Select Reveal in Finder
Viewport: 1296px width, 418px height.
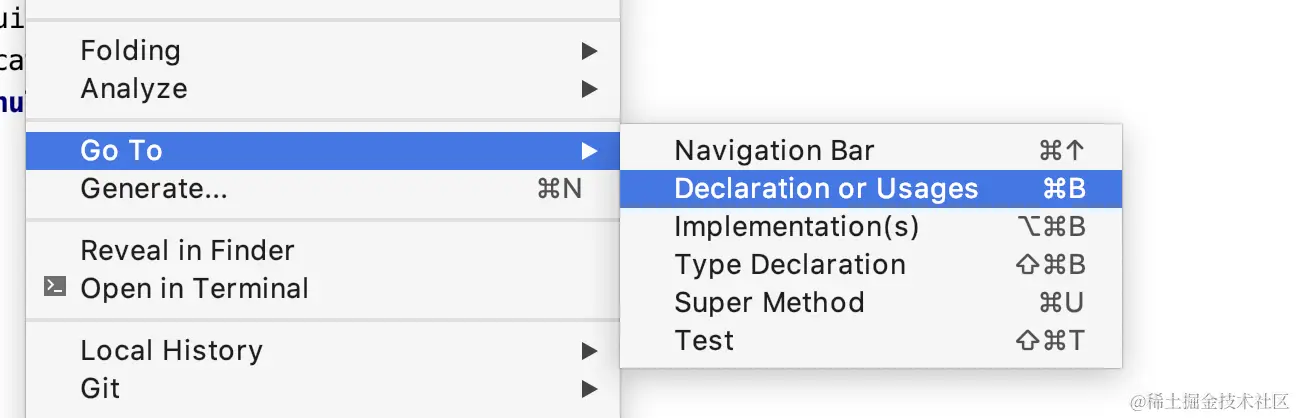(323, 250)
